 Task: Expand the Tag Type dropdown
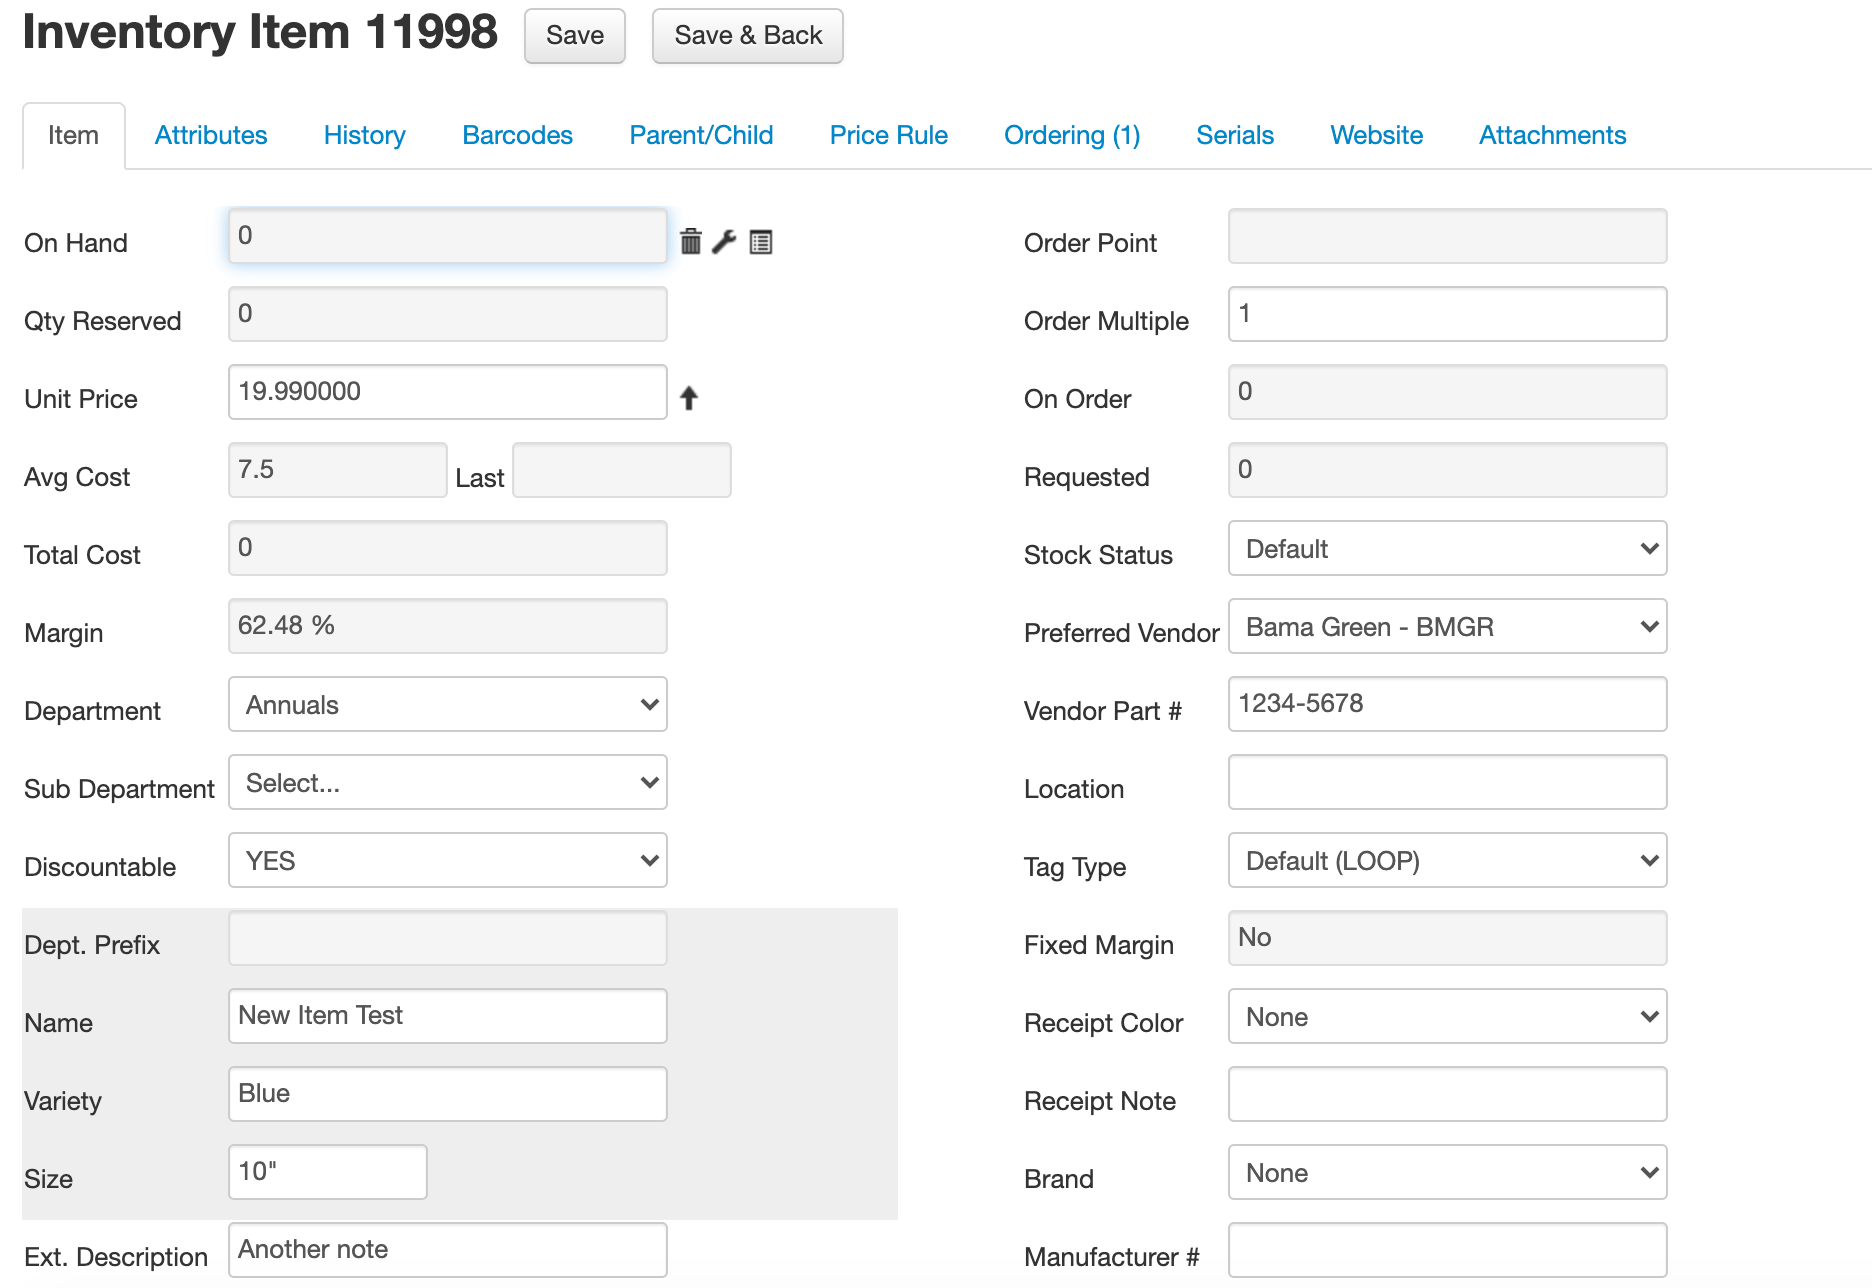pos(1446,861)
